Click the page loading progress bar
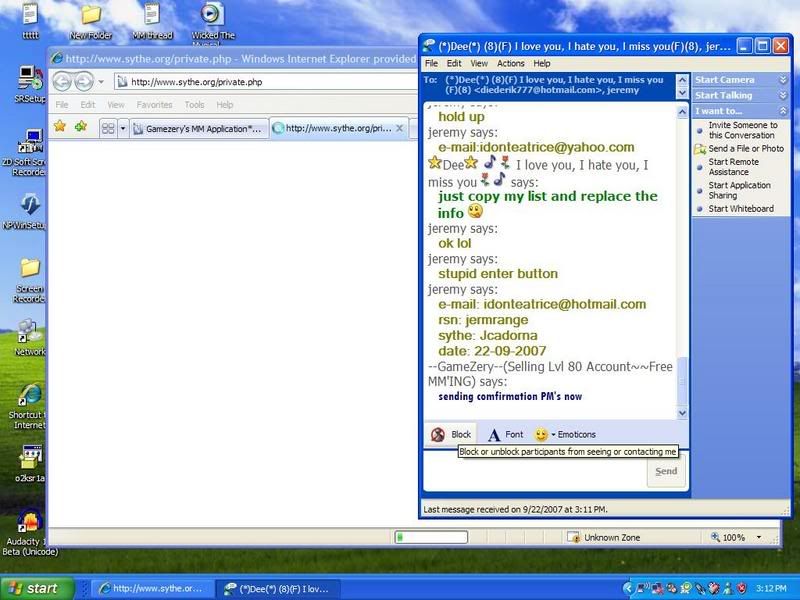This screenshot has width=800, height=600. point(431,537)
